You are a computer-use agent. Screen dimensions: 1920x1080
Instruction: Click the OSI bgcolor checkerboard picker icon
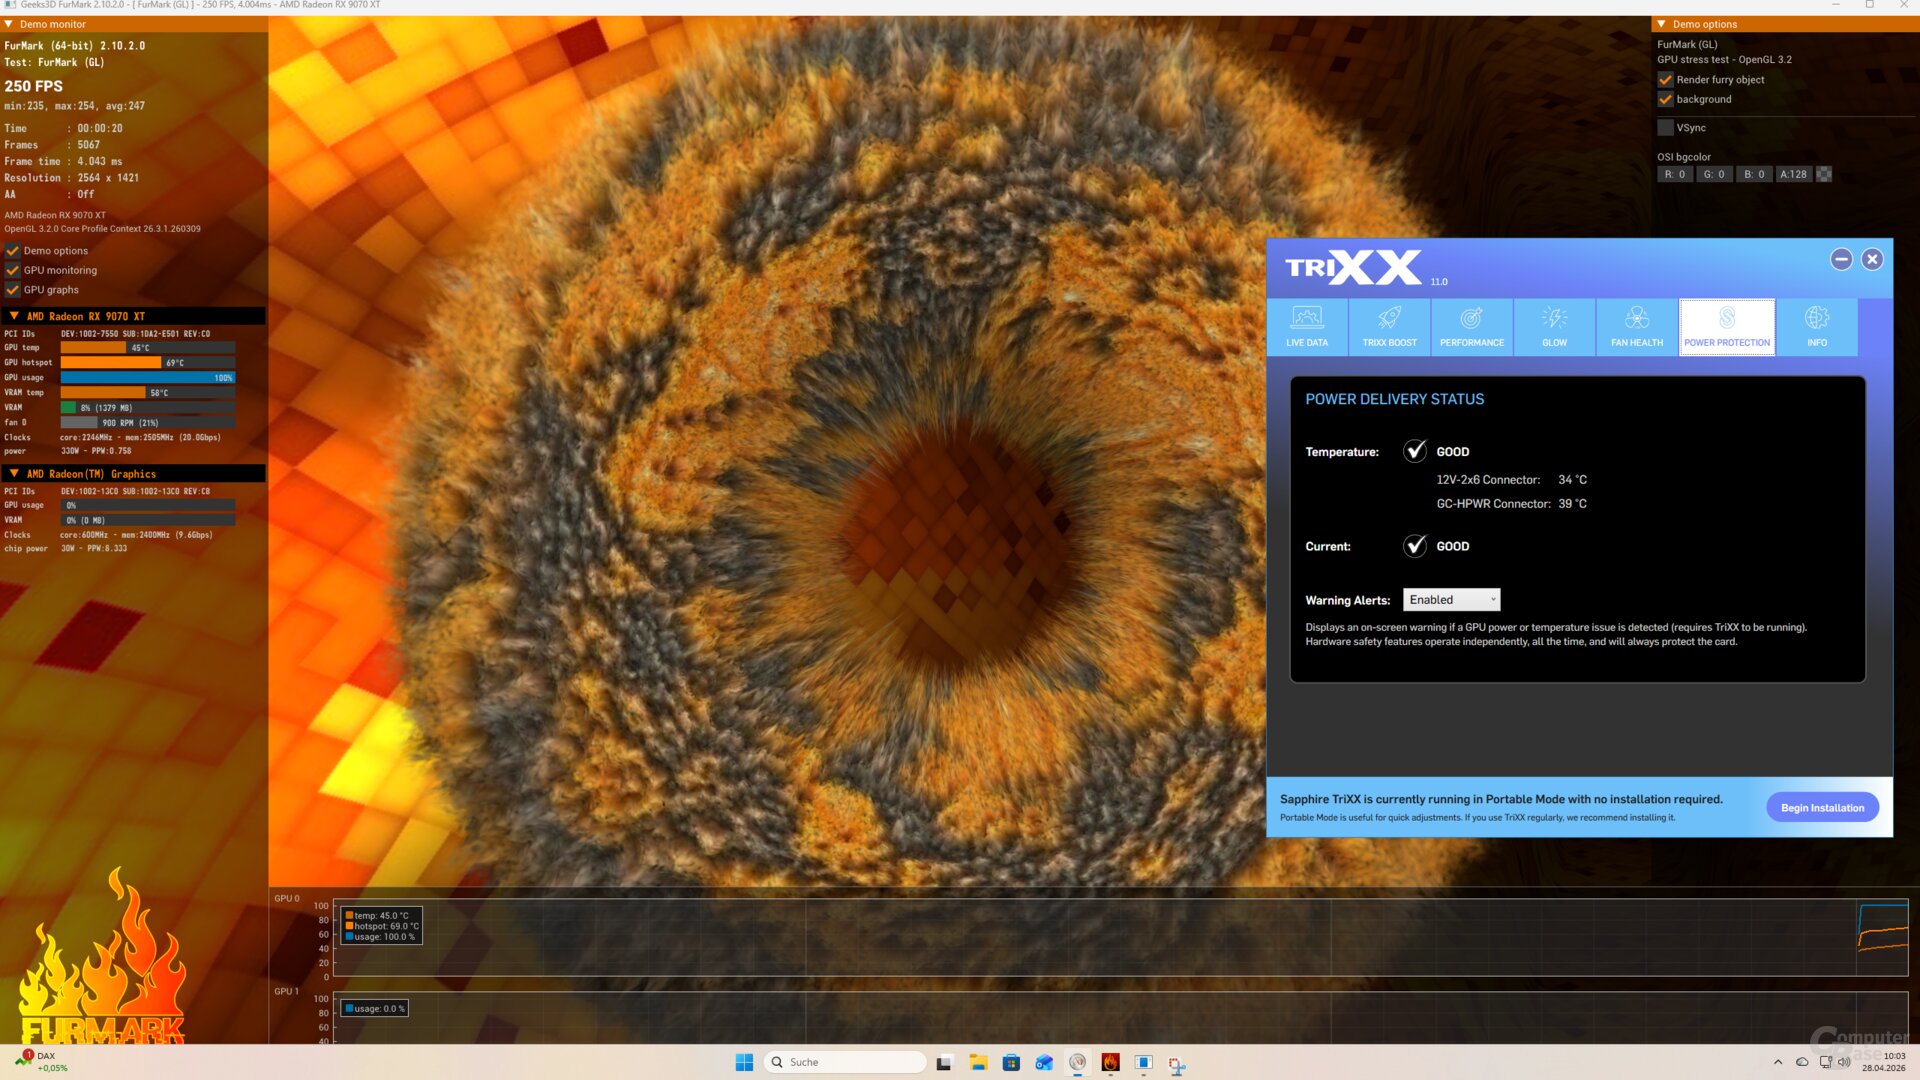(1824, 174)
